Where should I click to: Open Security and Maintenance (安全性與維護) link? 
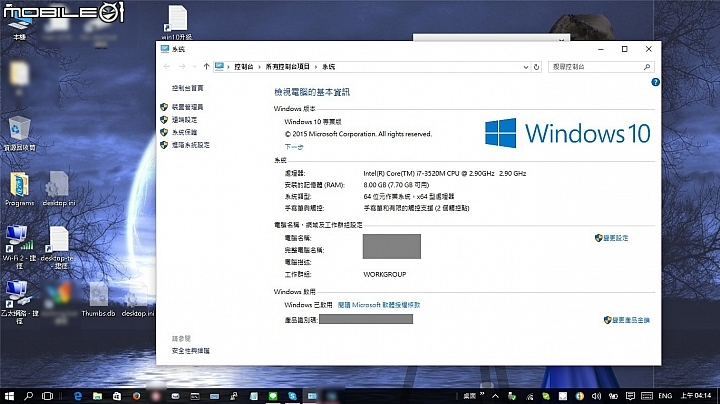[191, 351]
